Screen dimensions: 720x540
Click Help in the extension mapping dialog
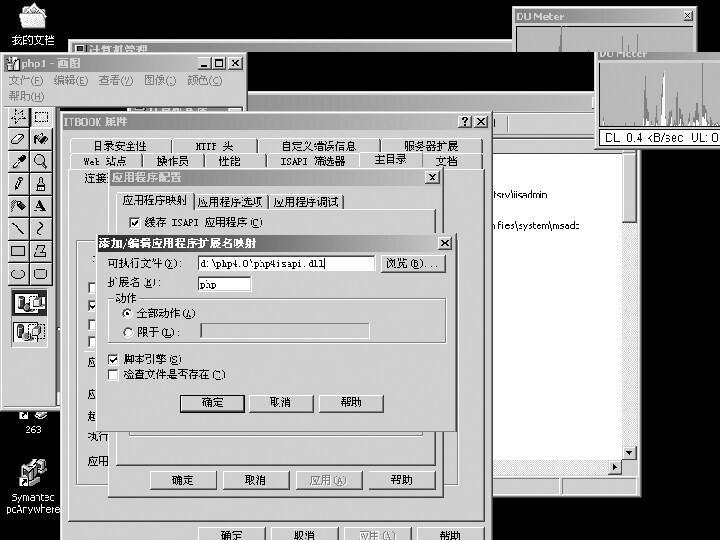click(351, 403)
